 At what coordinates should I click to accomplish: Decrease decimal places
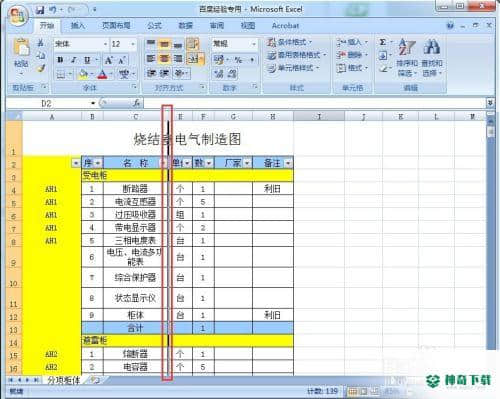point(232,73)
